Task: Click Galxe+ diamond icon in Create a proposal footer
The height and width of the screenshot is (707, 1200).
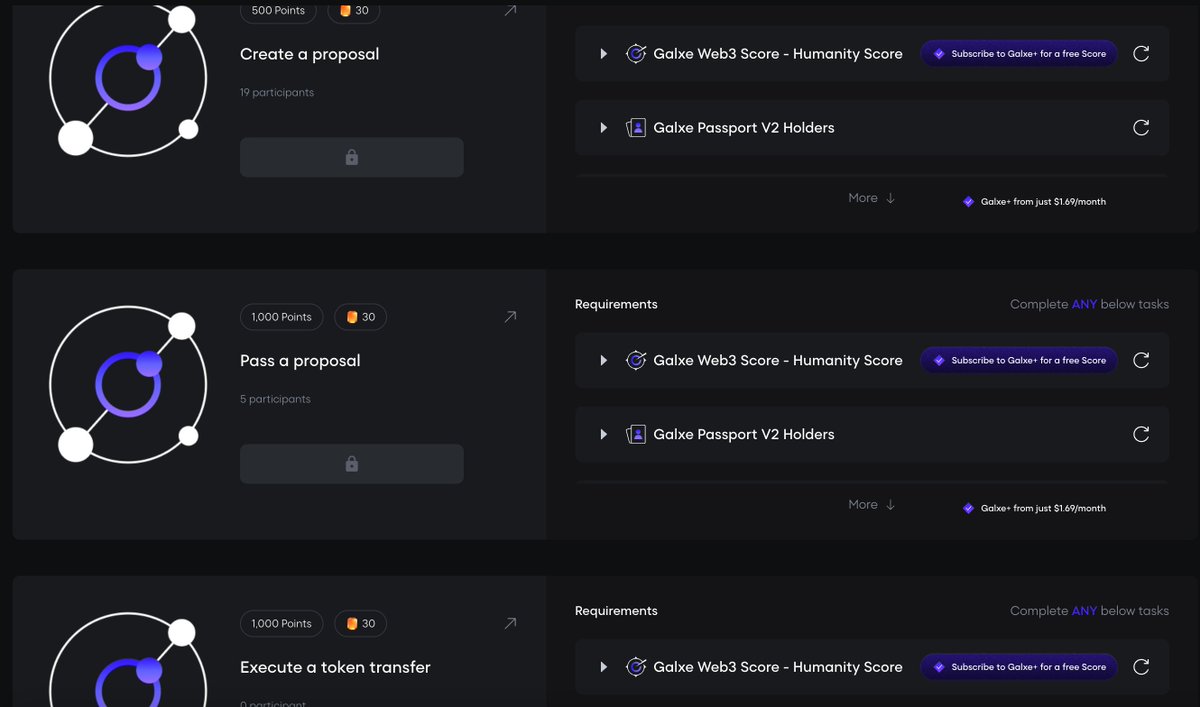Action: (x=968, y=202)
